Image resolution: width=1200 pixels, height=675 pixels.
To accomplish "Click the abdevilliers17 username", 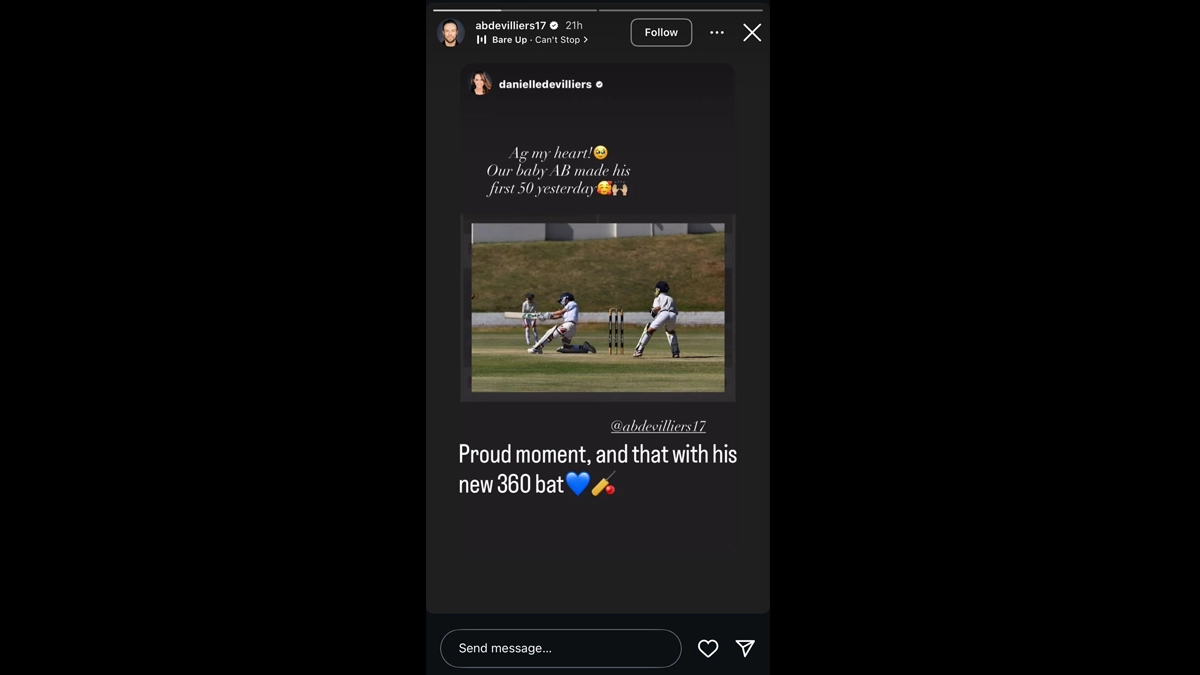I will pos(510,25).
